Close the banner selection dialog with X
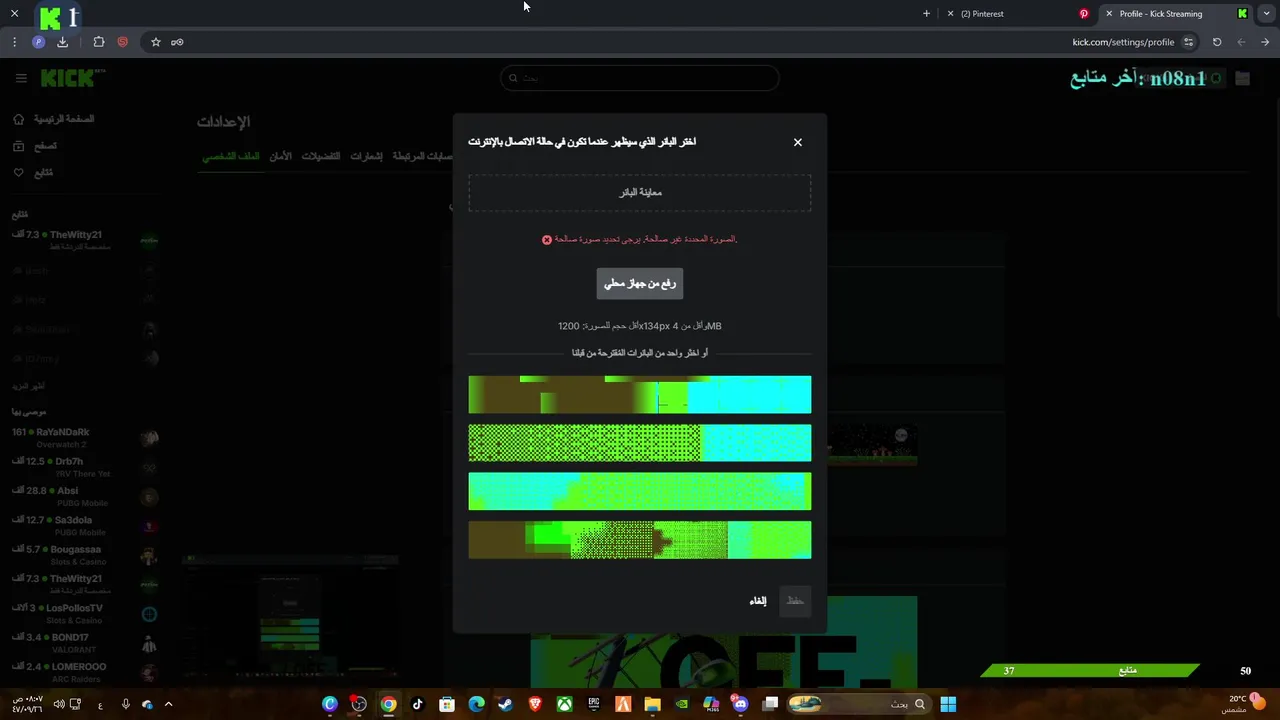The image size is (1280, 720). point(798,142)
